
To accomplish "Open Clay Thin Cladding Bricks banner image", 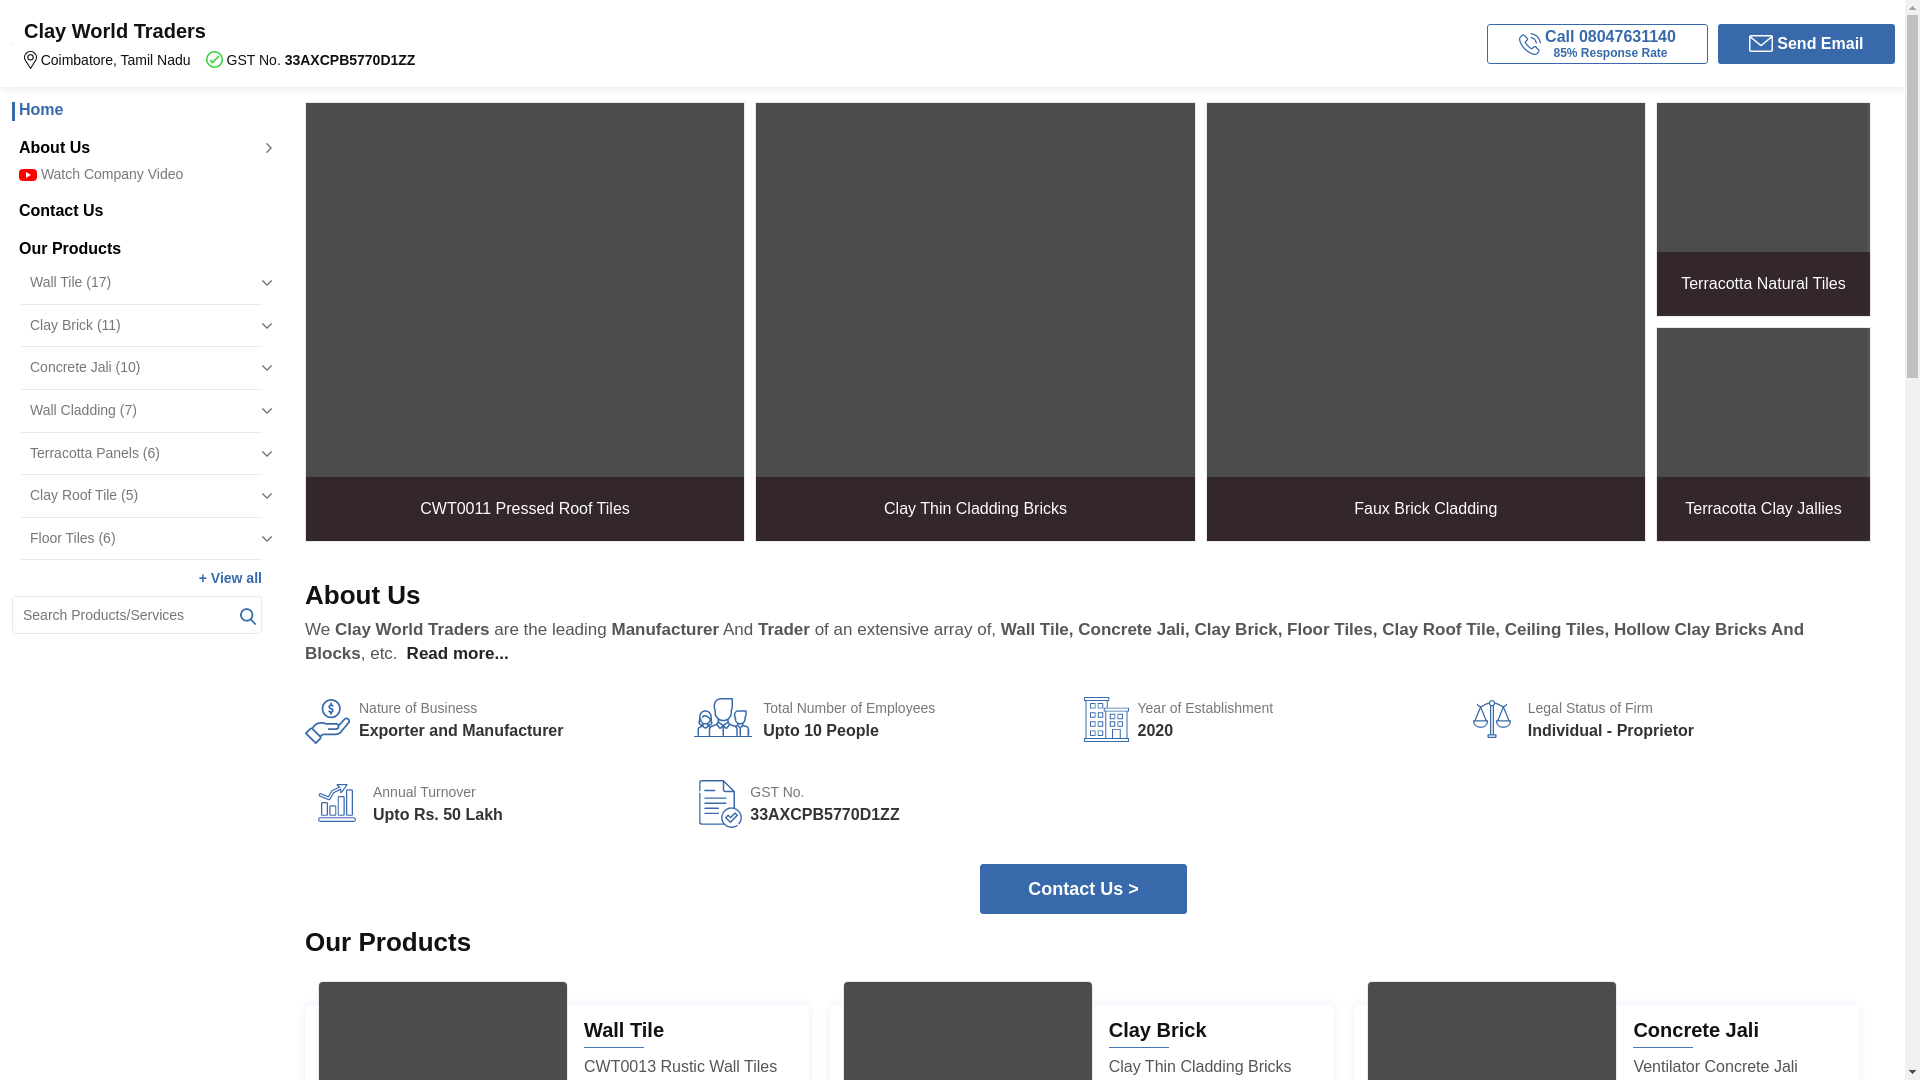I will (x=975, y=322).
